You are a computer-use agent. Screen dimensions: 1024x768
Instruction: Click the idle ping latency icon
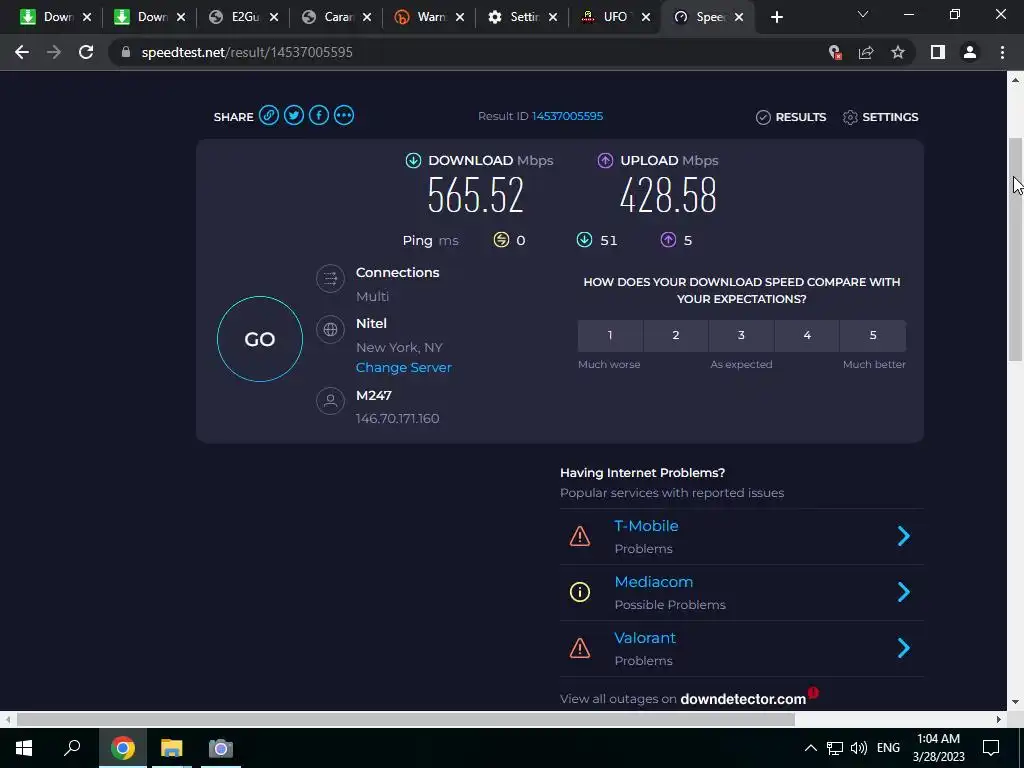[501, 240]
